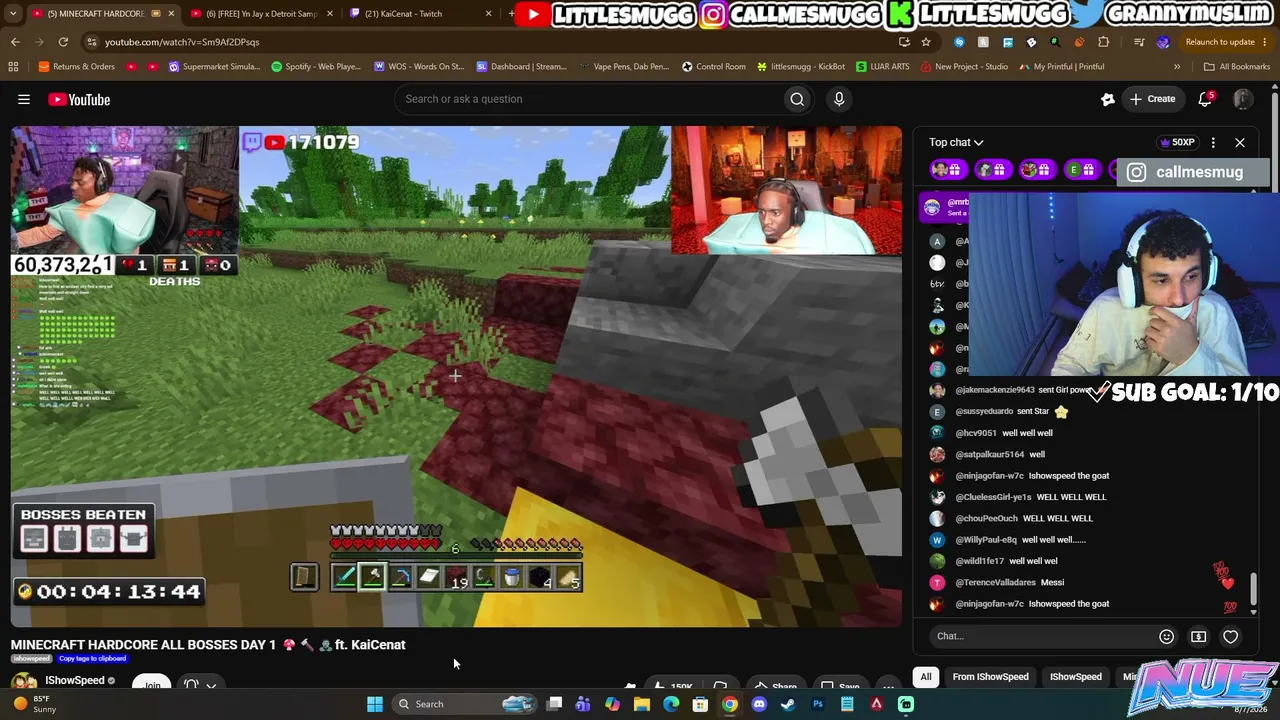1280x720 pixels.
Task: Open the IShowSpeed channel name link
Action: (x=75, y=681)
